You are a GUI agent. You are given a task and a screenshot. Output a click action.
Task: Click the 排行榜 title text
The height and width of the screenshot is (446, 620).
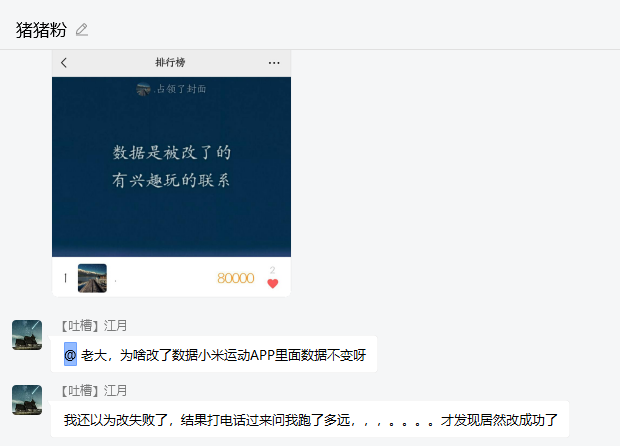coord(170,62)
